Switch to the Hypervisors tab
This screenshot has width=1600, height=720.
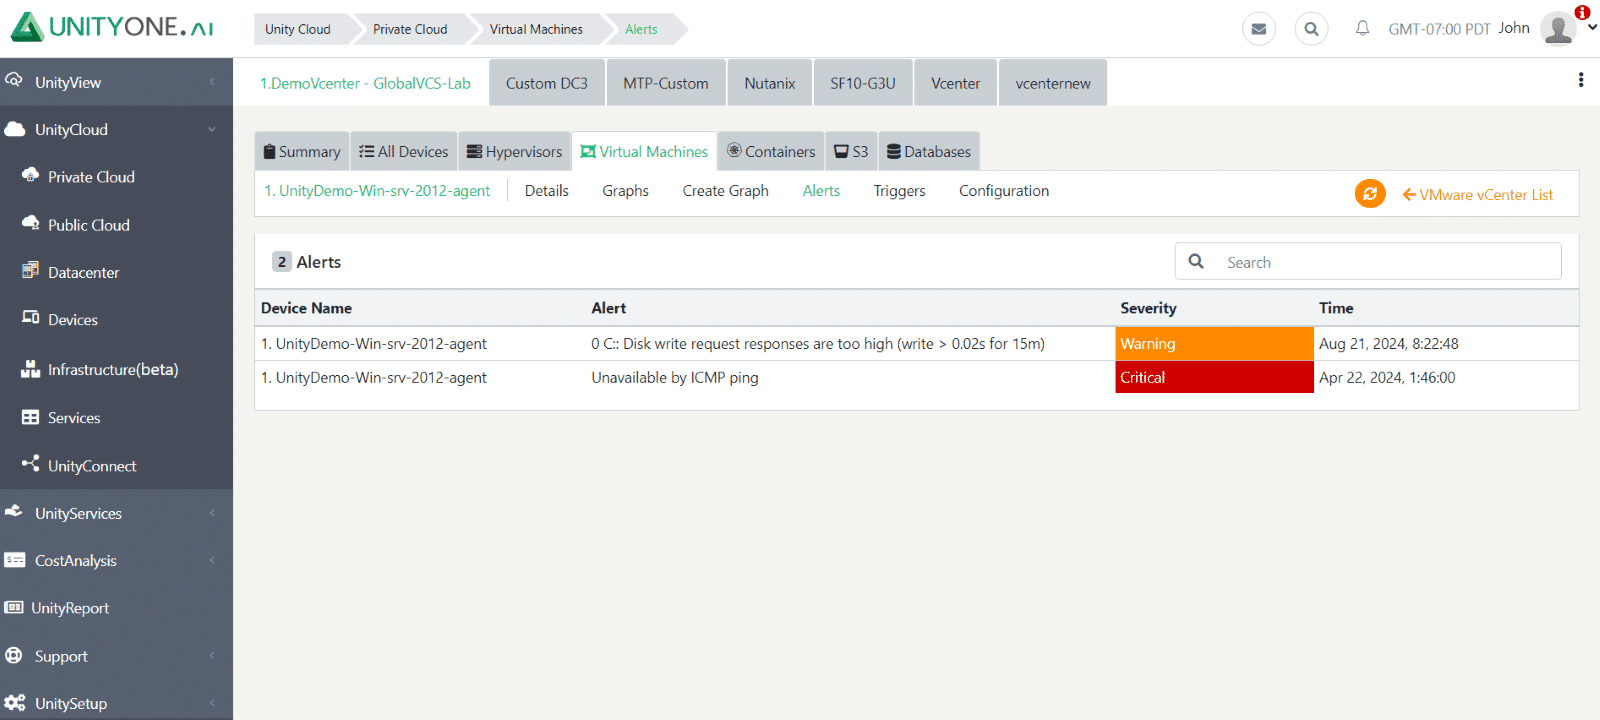coord(514,151)
